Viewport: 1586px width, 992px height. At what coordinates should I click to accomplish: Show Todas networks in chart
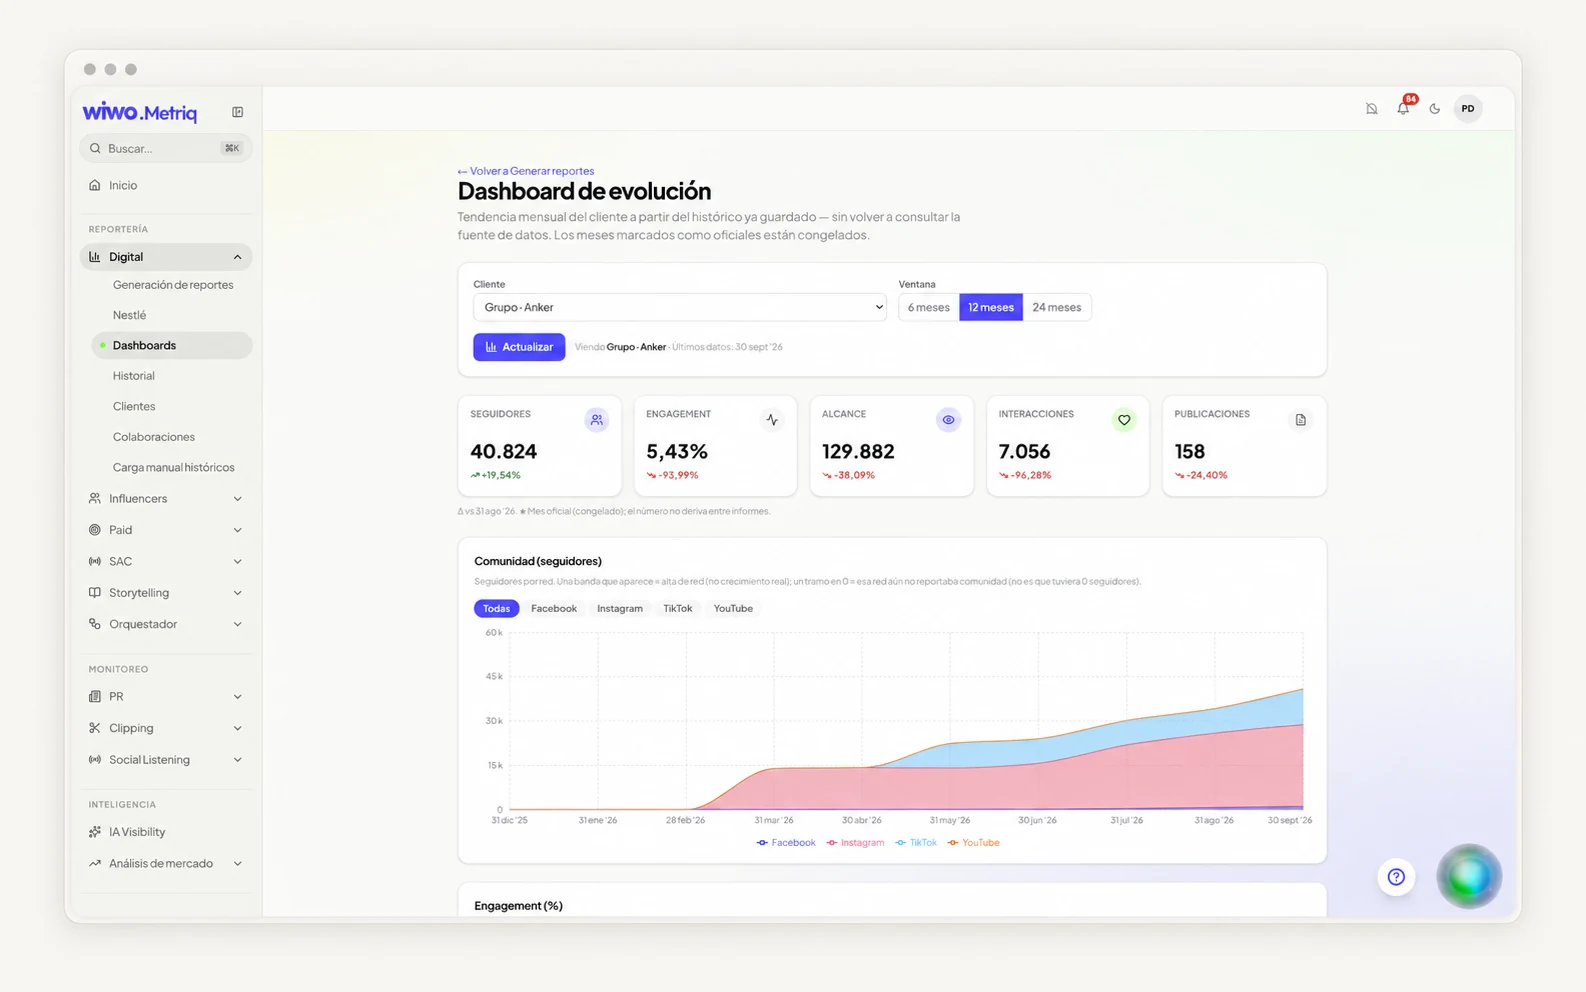[496, 608]
